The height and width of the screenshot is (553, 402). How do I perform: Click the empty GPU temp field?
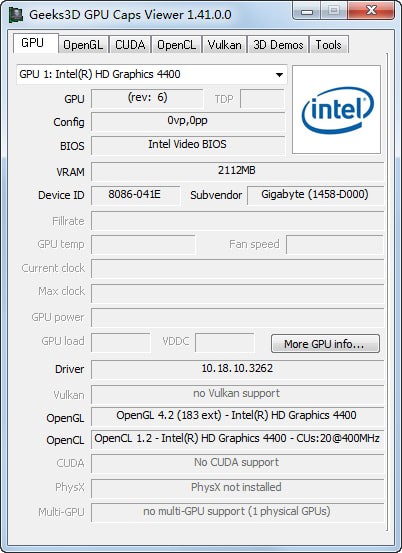143,245
